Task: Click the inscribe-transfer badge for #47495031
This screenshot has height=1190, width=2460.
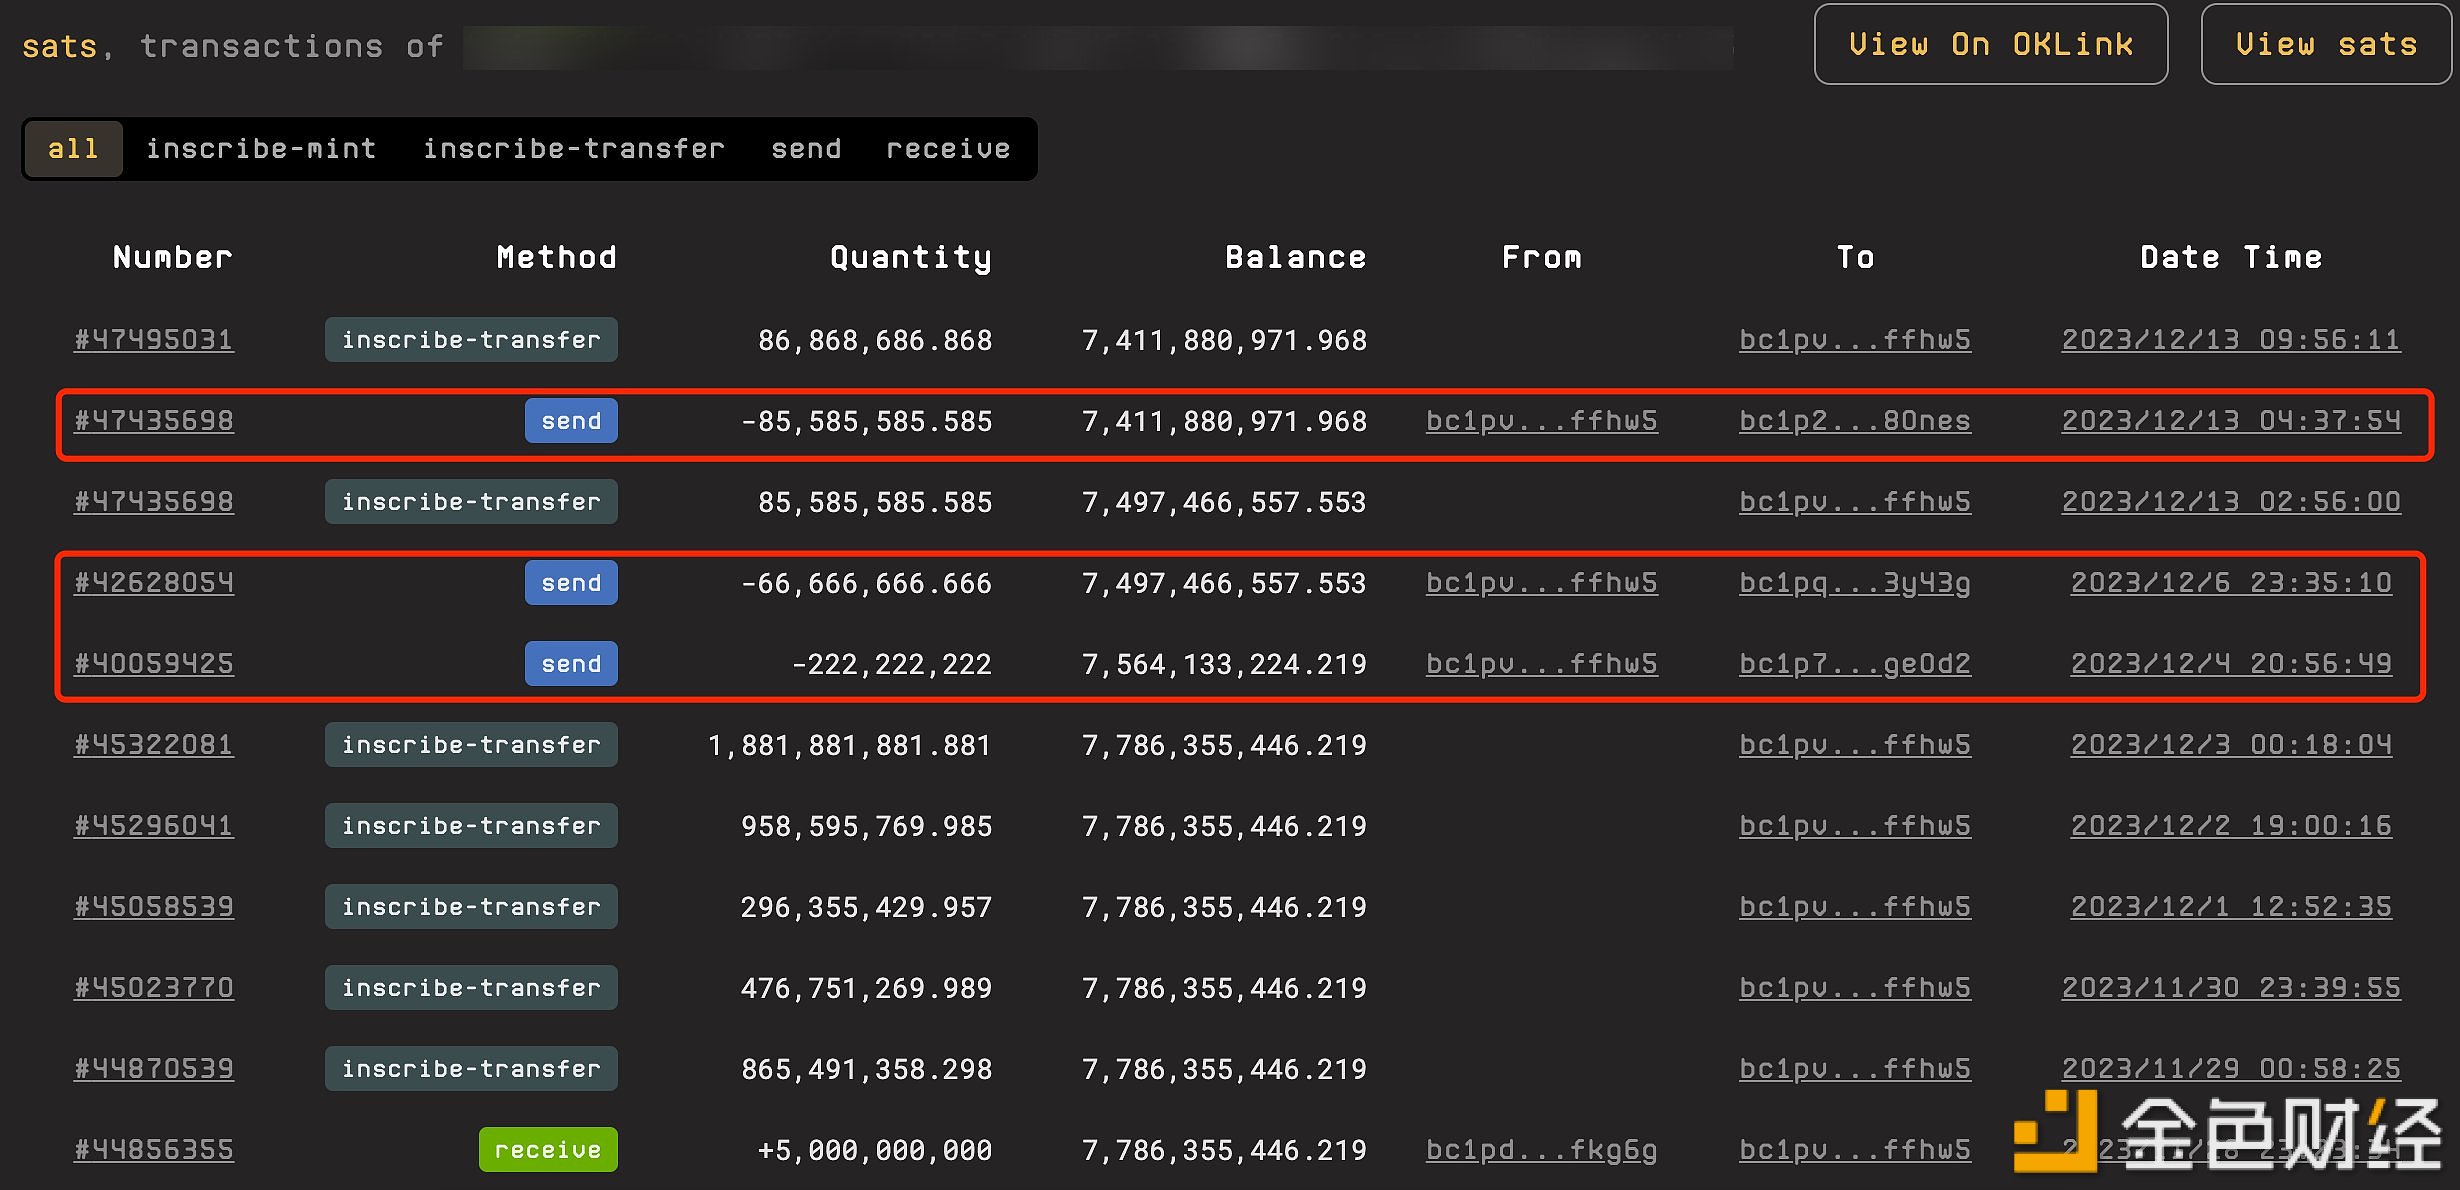Action: pyautogui.click(x=471, y=340)
